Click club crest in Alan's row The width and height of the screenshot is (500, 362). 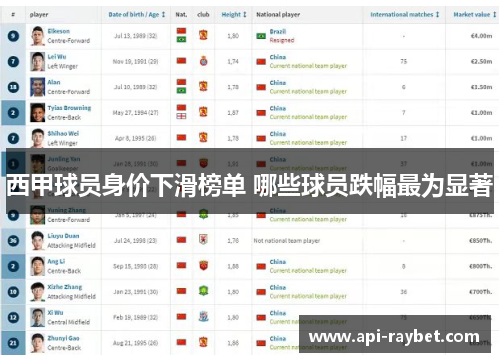point(203,86)
